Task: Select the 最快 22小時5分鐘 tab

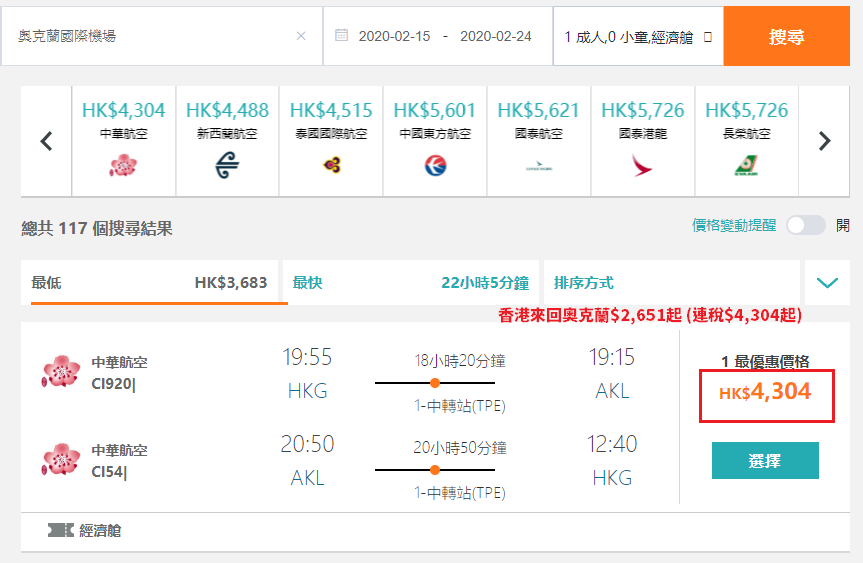Action: (411, 282)
